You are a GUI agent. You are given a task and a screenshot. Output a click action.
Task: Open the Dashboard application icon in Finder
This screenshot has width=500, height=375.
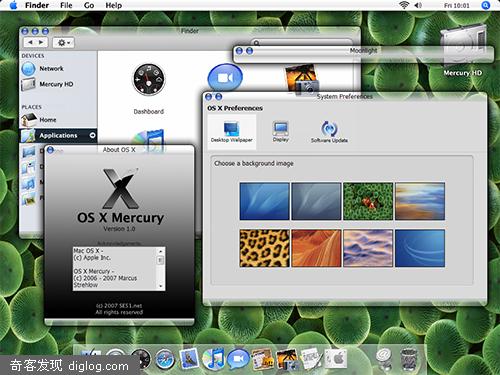tap(149, 80)
